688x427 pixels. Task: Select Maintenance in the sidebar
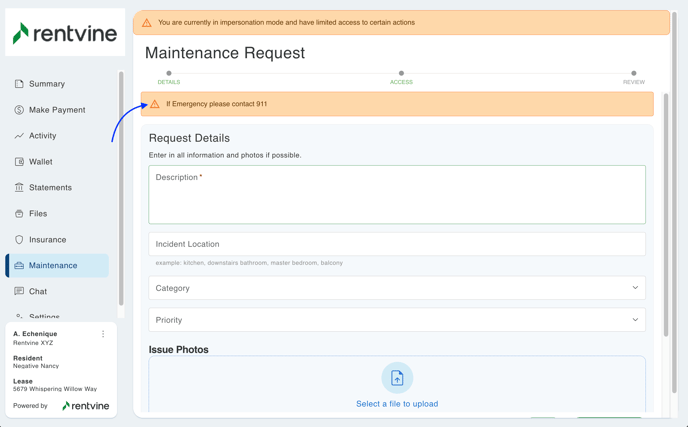coord(53,266)
